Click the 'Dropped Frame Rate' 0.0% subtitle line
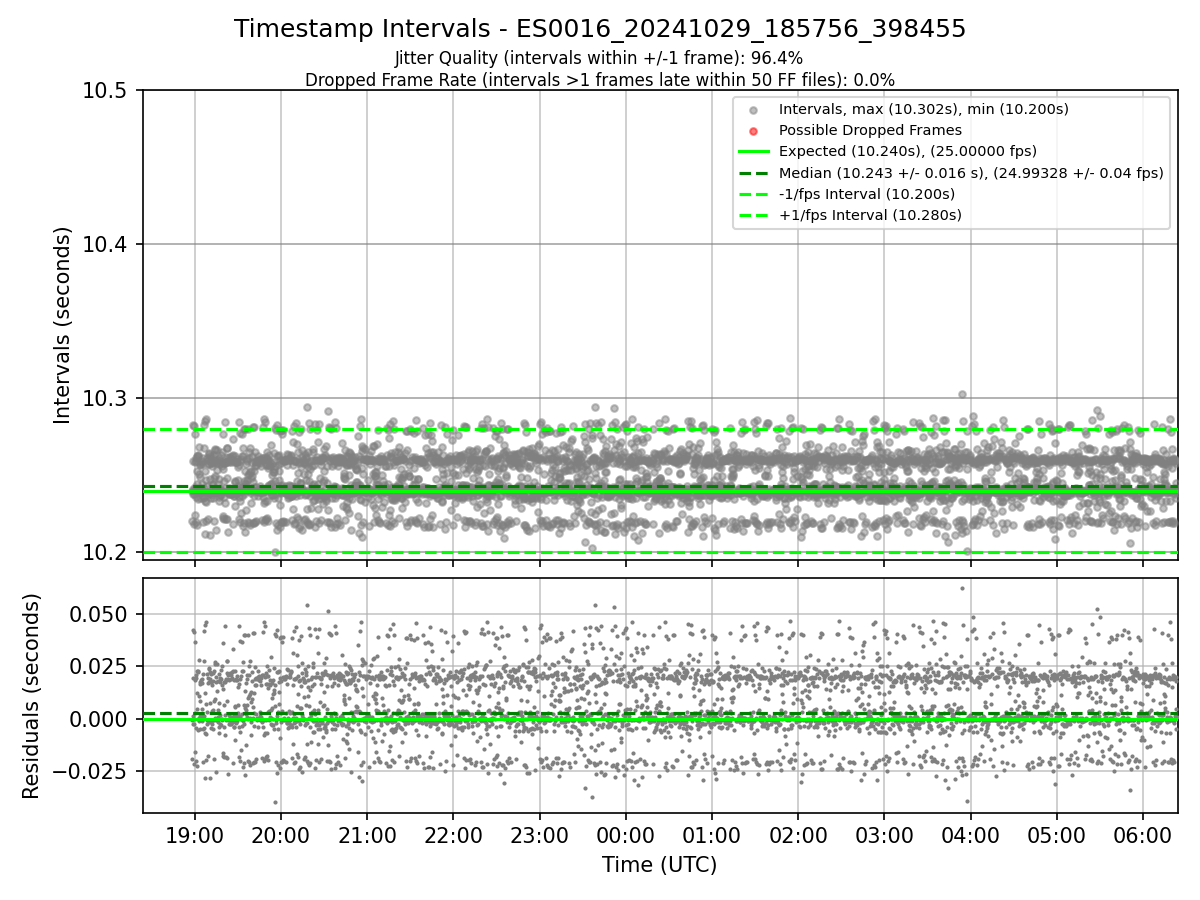This screenshot has width=1200, height=900. (x=600, y=79)
